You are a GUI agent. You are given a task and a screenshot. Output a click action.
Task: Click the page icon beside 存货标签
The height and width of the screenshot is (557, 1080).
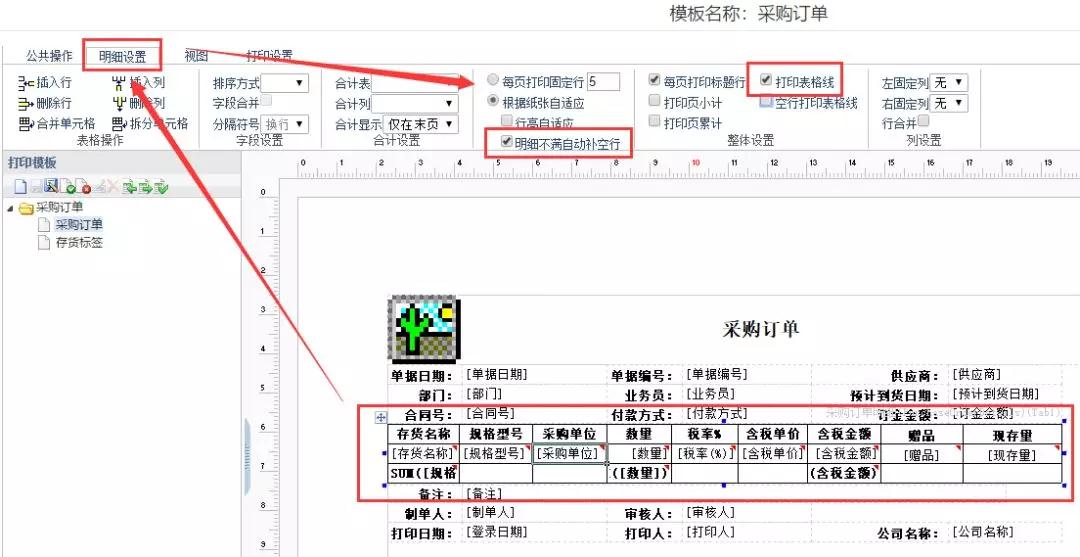(44, 242)
